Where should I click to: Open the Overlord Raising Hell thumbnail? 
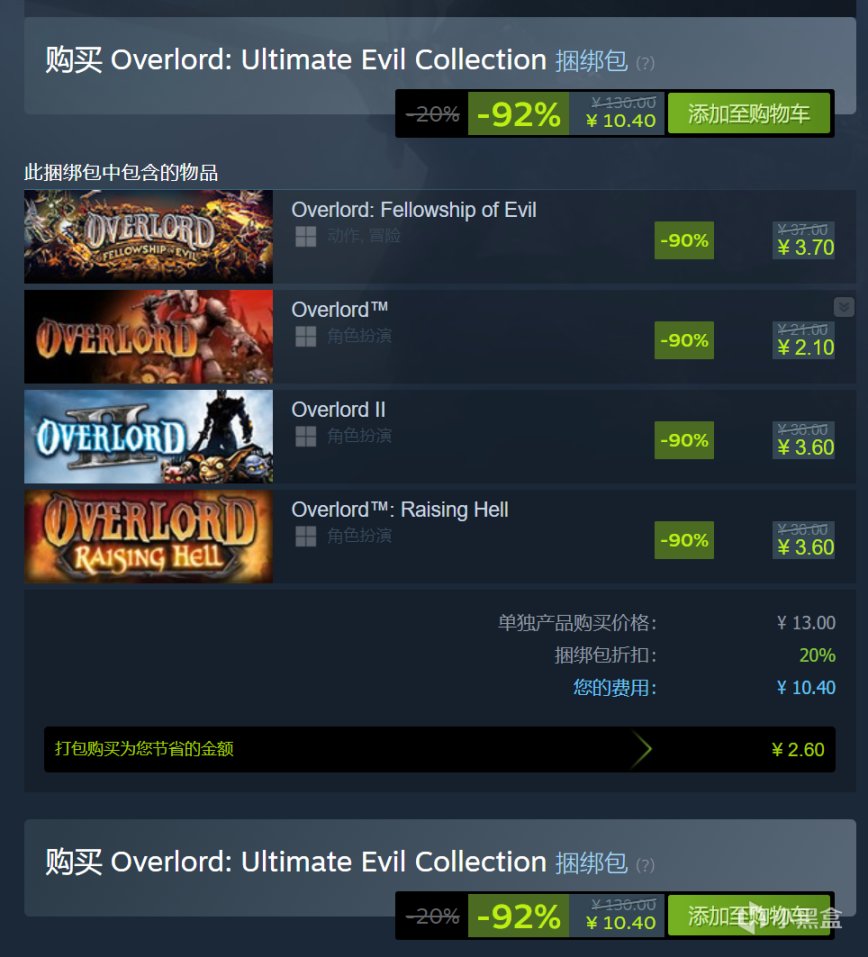tap(148, 536)
